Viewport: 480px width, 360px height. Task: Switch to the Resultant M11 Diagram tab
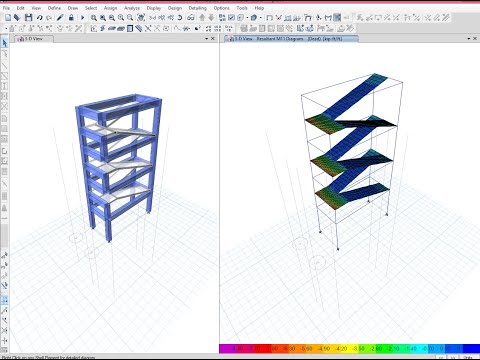tap(291, 39)
